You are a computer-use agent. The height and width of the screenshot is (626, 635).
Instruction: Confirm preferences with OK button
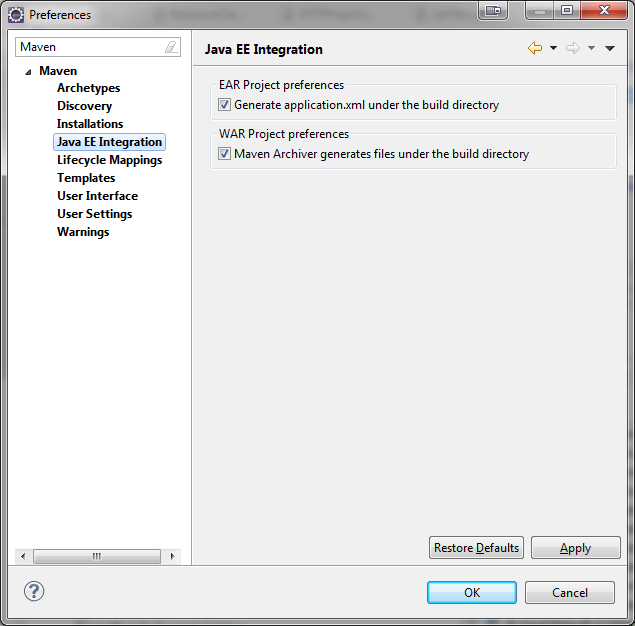(x=472, y=592)
